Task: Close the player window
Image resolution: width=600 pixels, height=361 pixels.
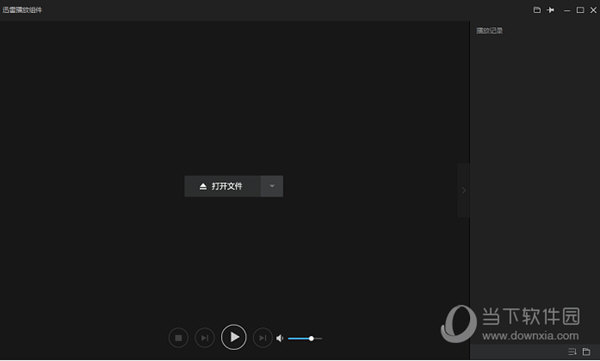Action: (x=593, y=10)
